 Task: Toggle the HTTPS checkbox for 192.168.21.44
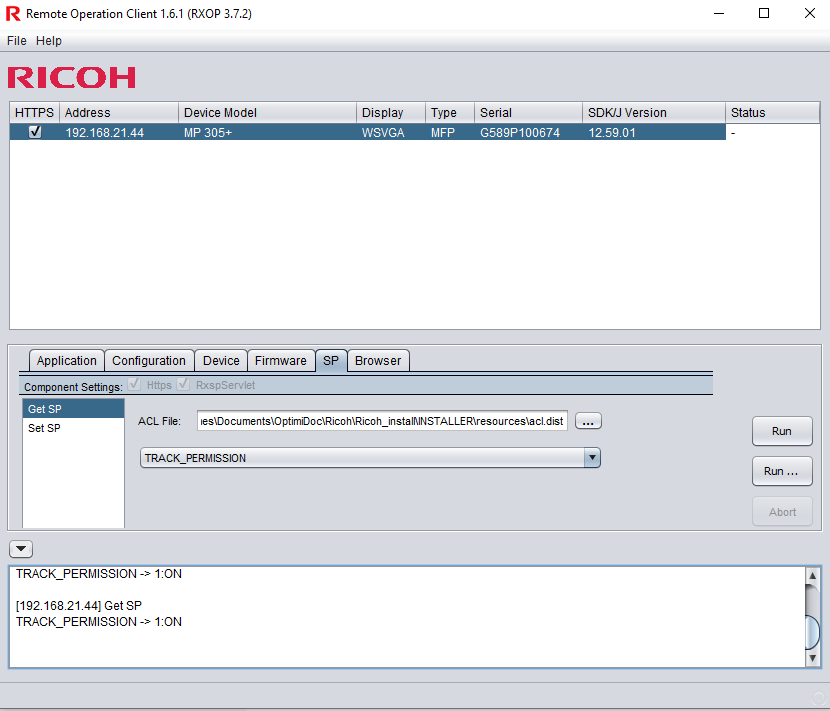pos(35,132)
